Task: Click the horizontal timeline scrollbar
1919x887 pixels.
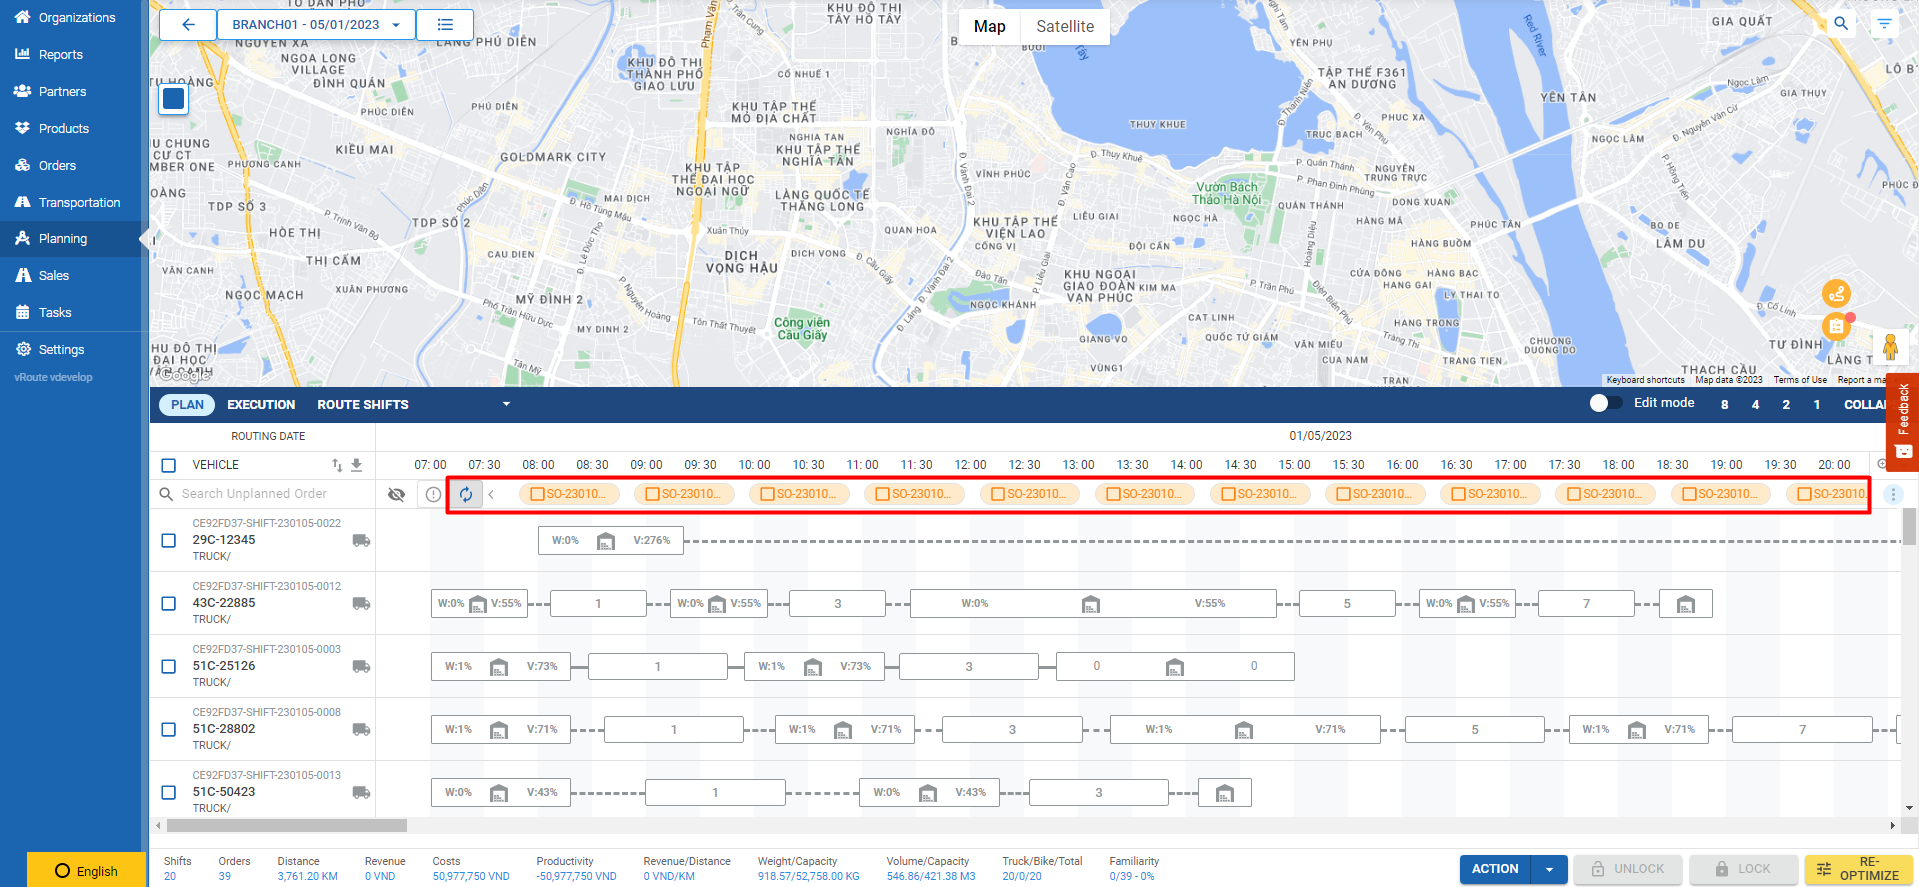Action: [x=287, y=826]
